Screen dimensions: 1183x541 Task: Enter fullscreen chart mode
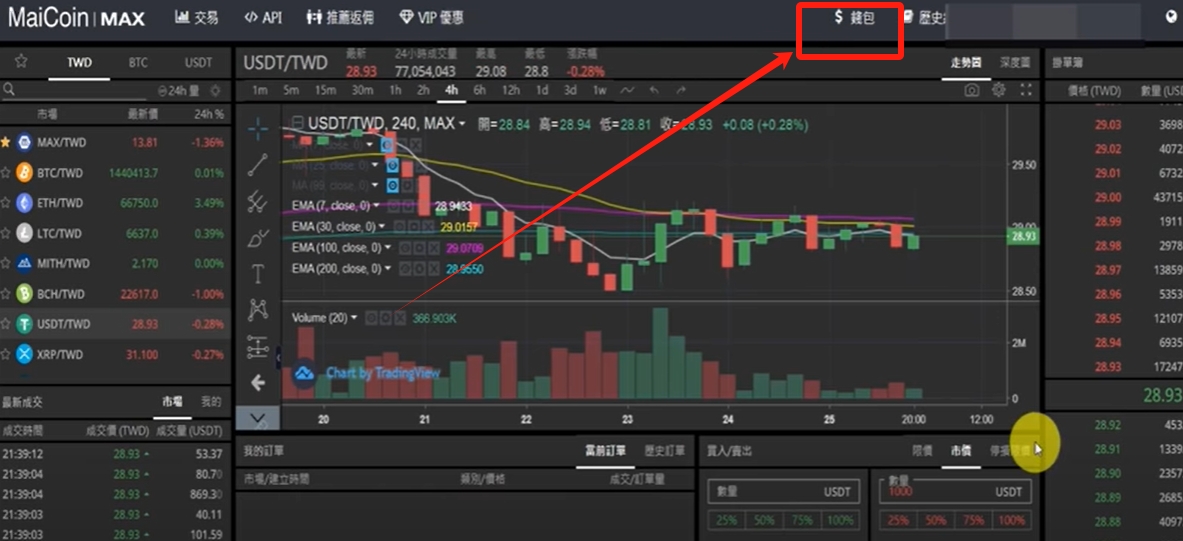tap(1025, 91)
